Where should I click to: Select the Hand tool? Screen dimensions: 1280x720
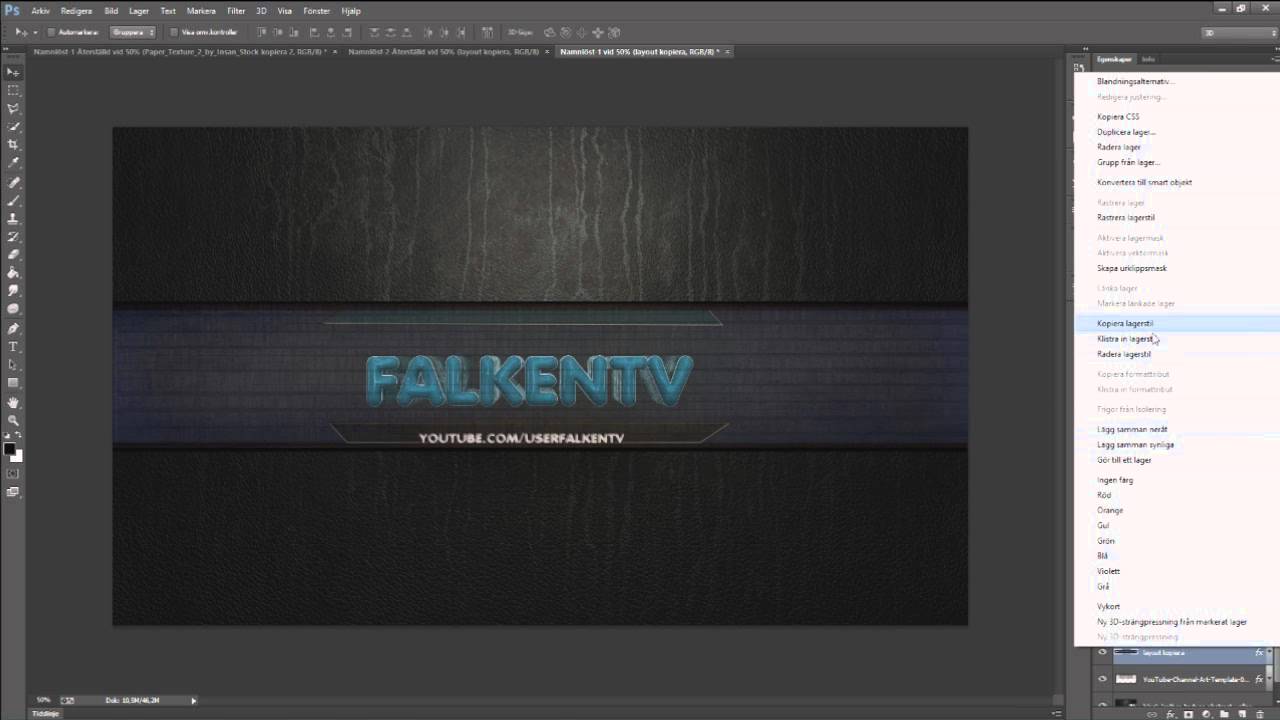(13, 403)
